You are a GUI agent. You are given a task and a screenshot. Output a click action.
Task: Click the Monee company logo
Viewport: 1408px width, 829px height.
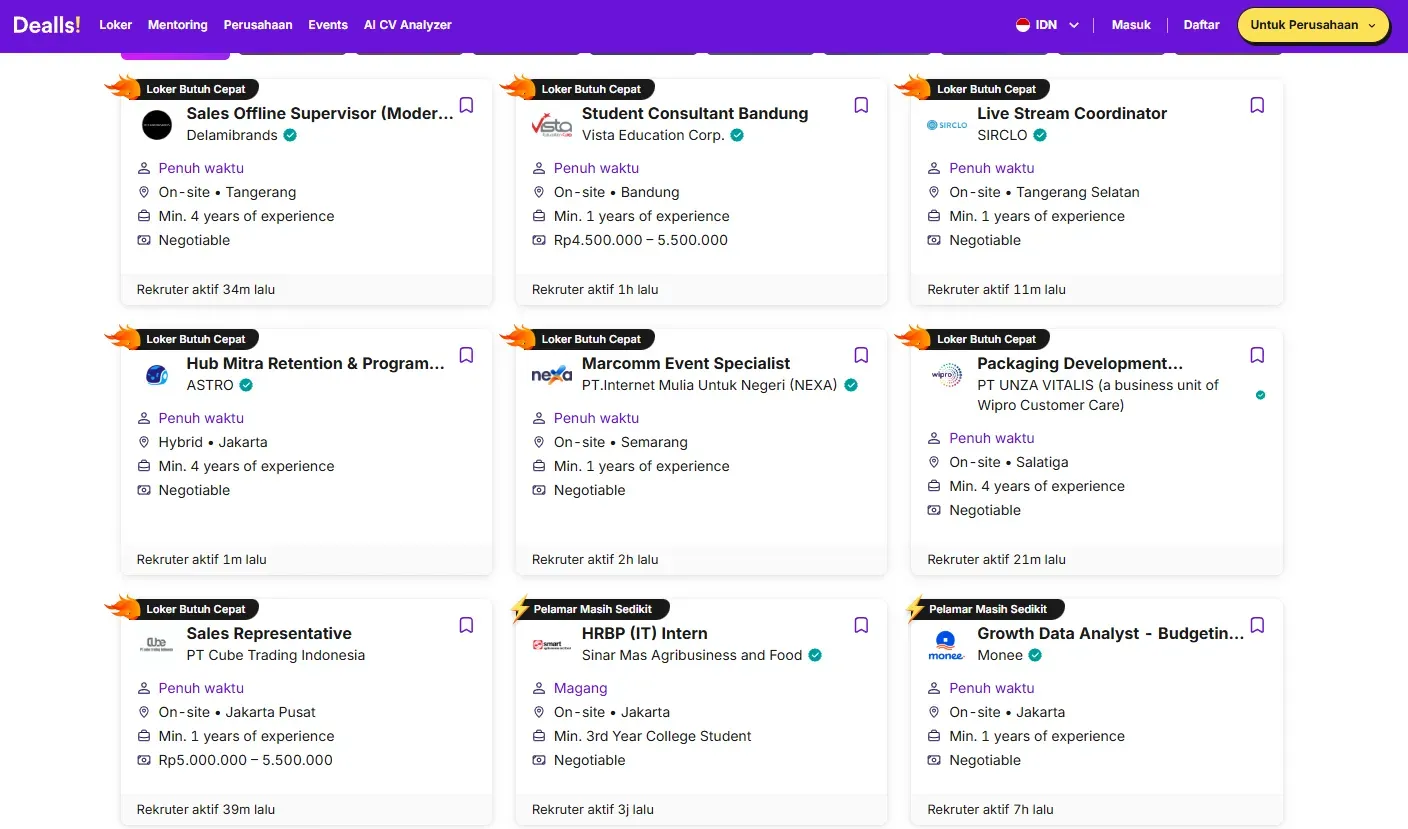pos(947,645)
